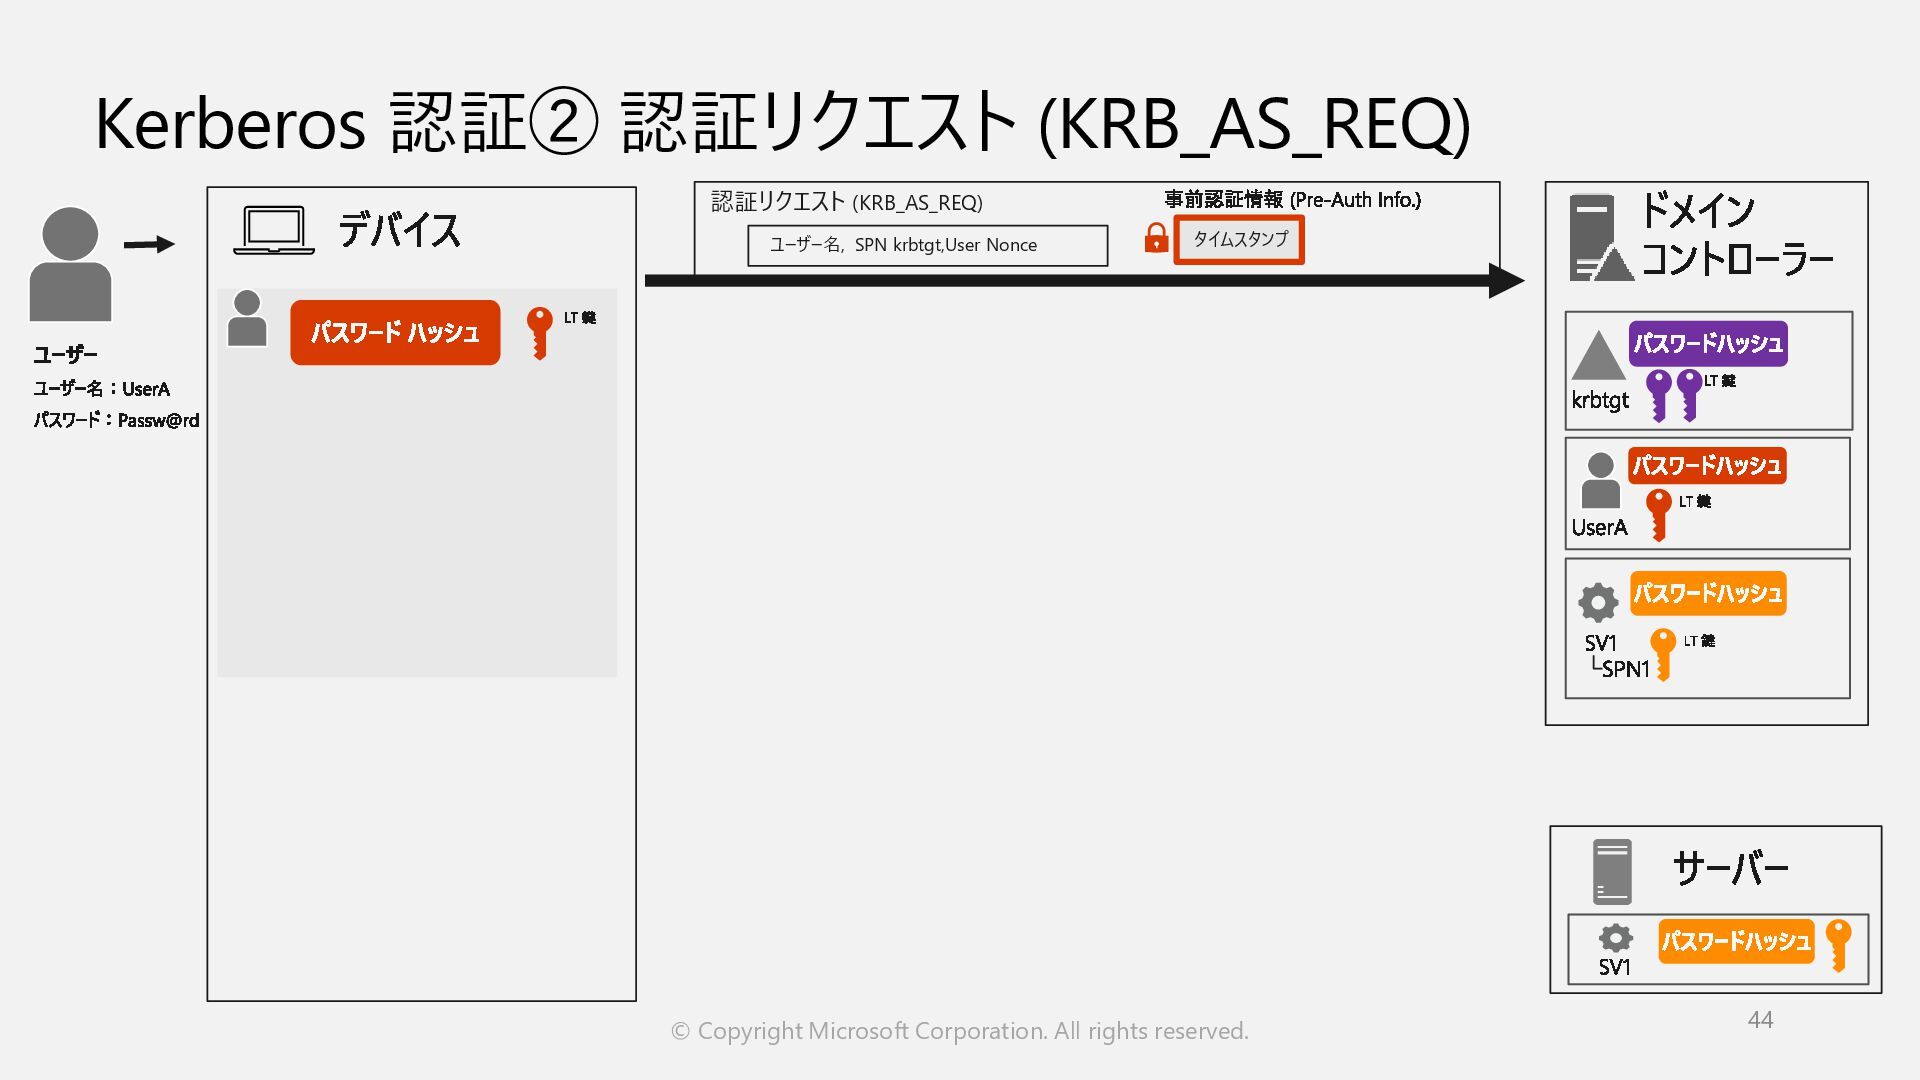Click the krbtgt triangle icon
The width and height of the screenshot is (1920, 1080).
coord(1597,356)
